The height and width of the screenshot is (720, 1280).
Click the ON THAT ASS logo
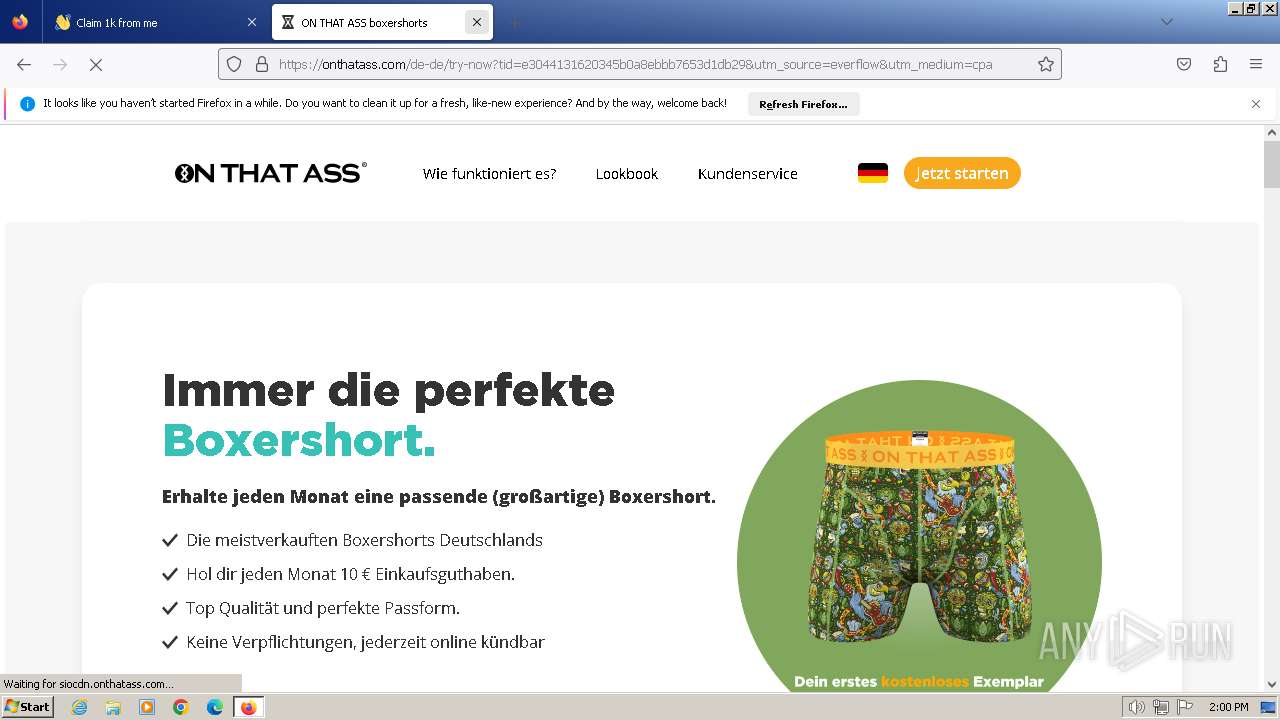tap(270, 173)
